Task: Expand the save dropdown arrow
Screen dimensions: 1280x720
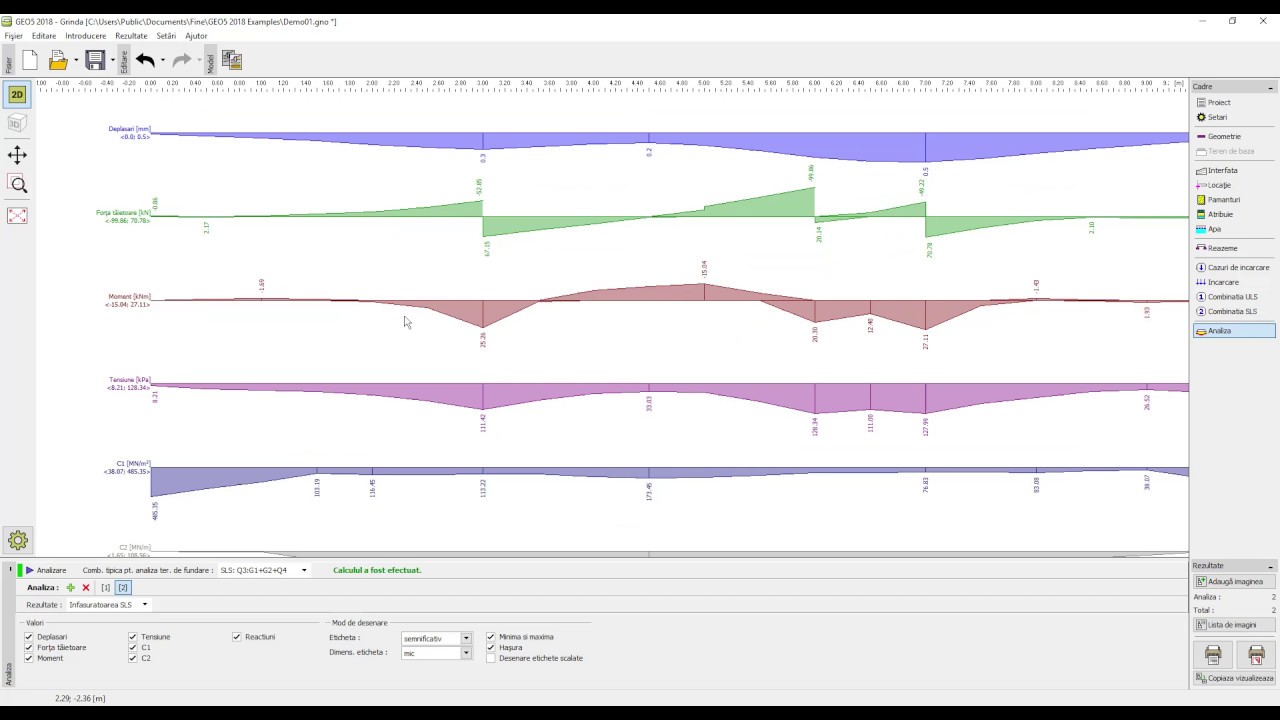Action: click(x=113, y=60)
